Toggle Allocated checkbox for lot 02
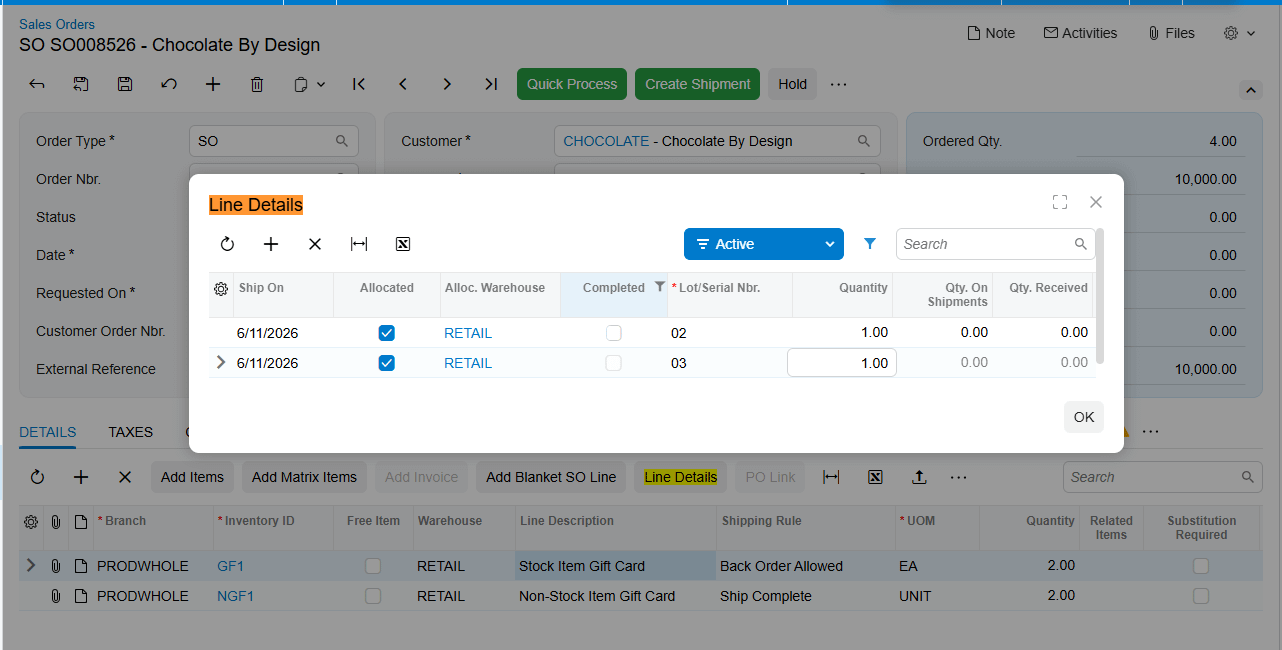This screenshot has width=1282, height=650. (387, 333)
